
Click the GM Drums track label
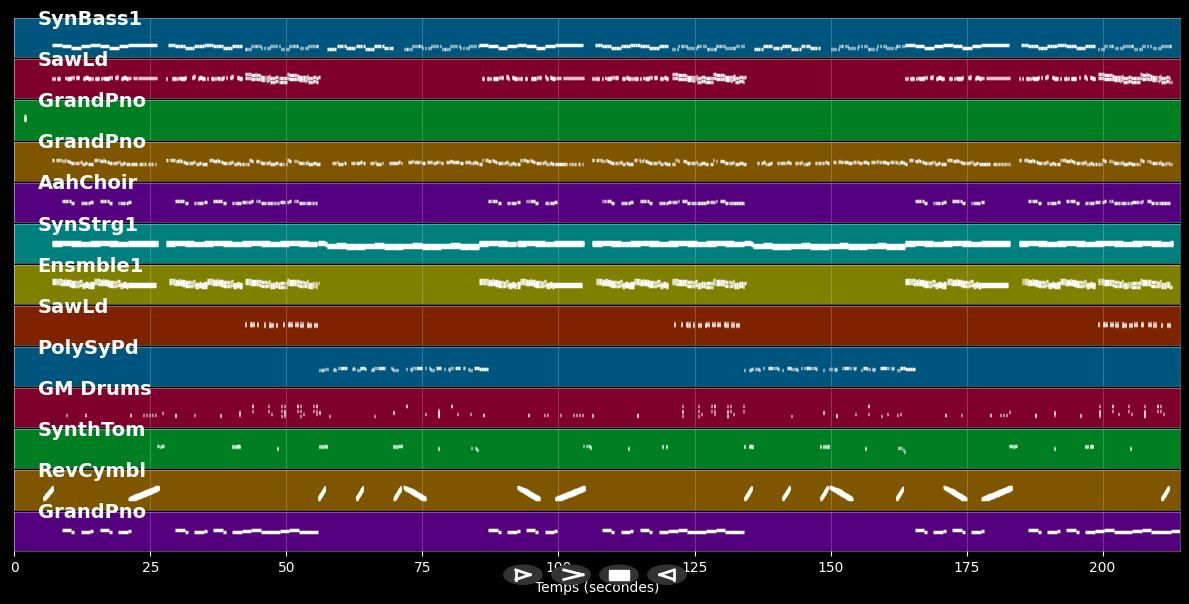tap(94, 389)
